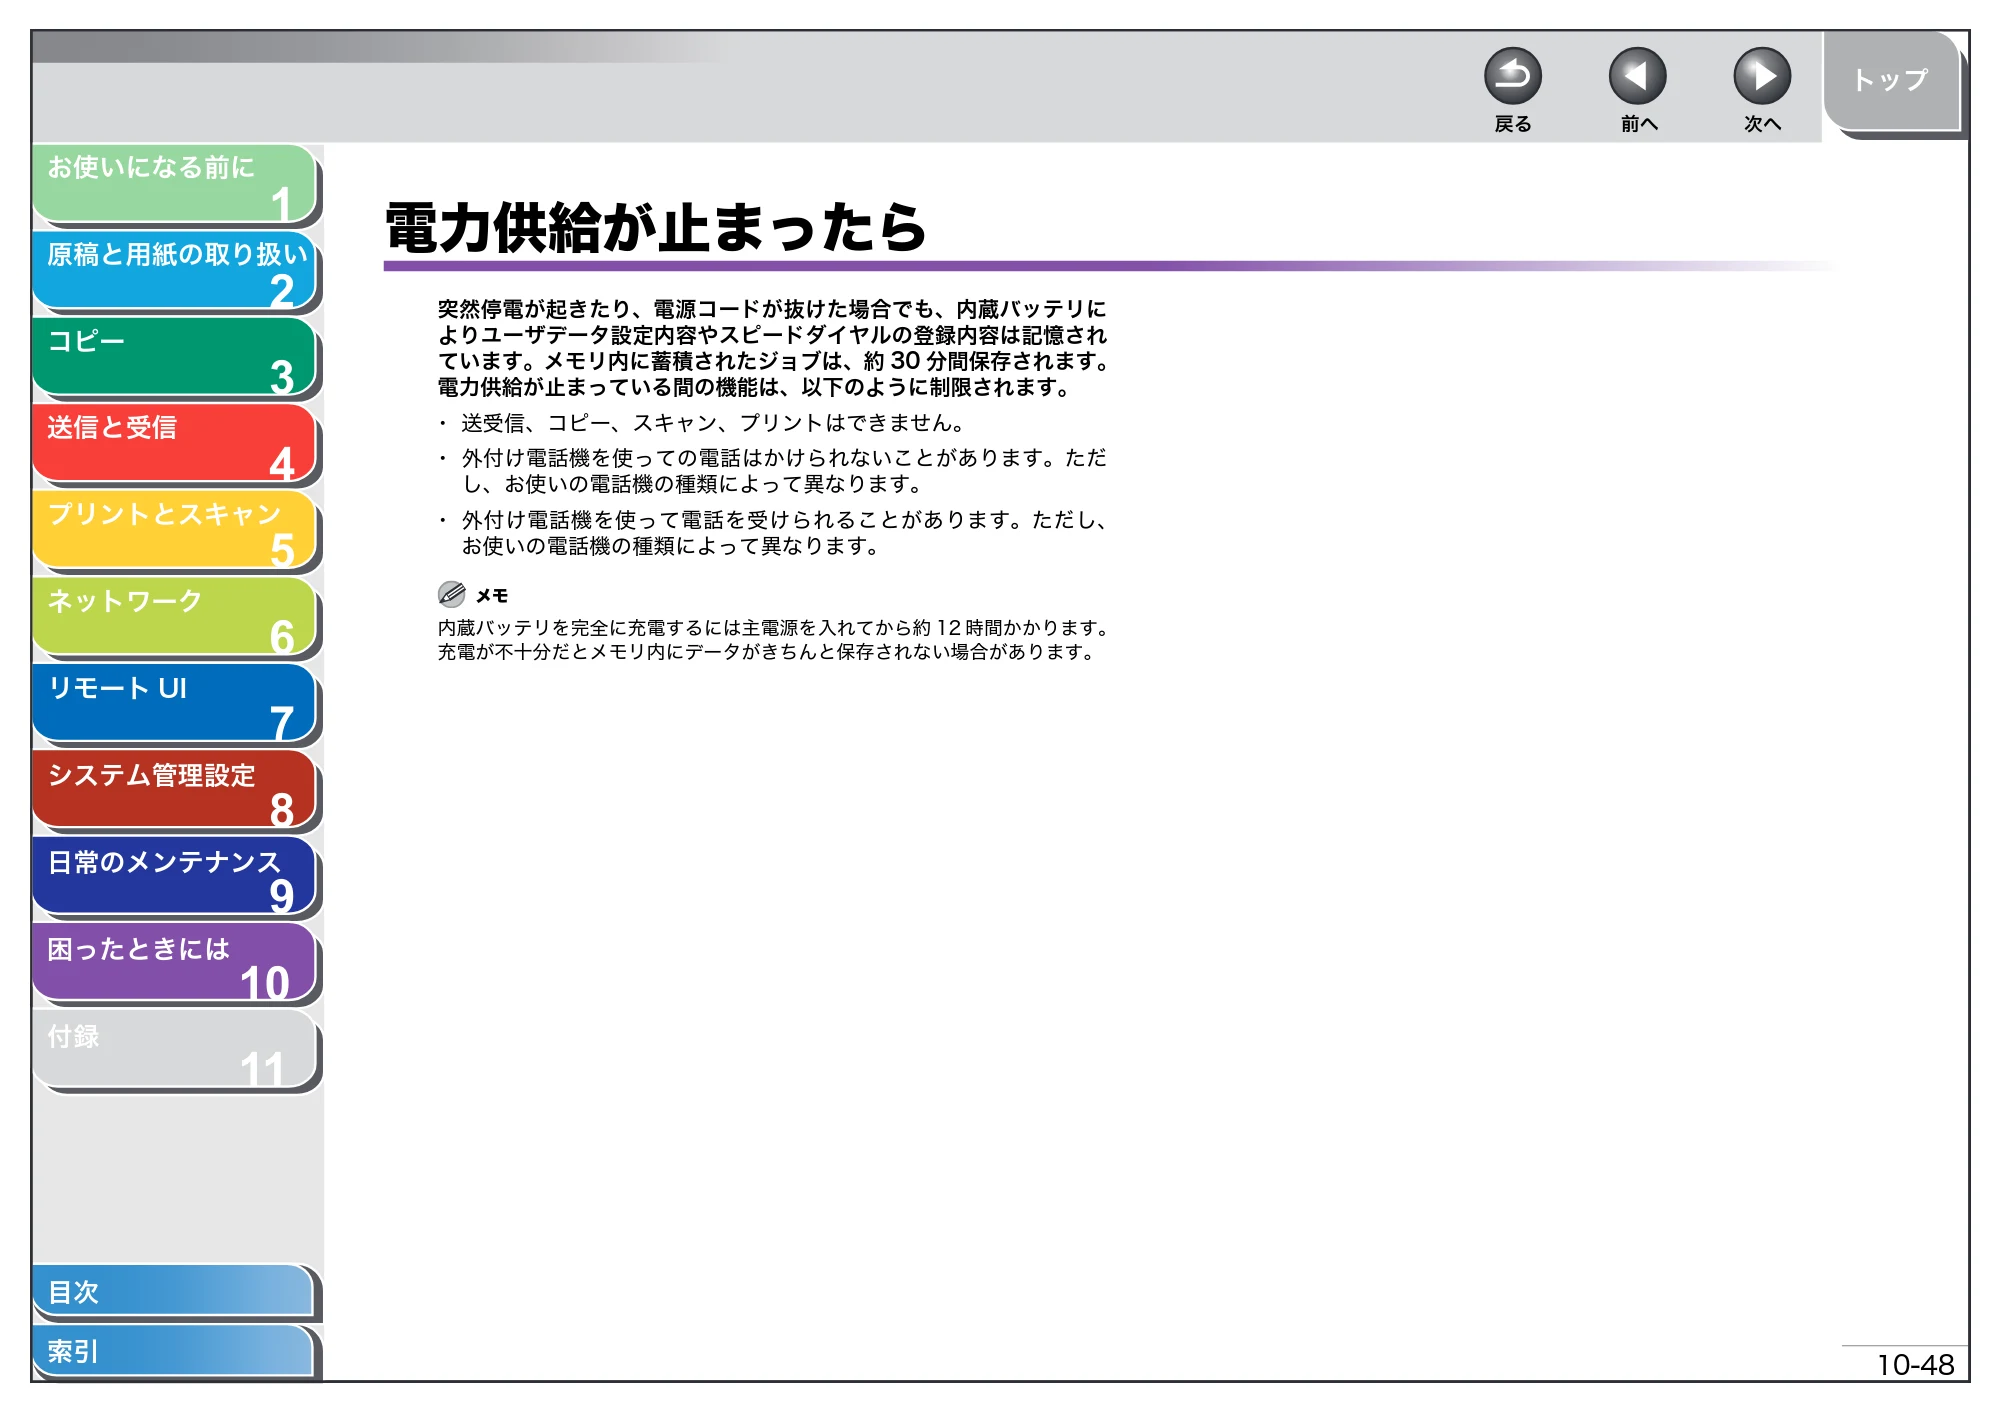Click the memo line starting 内蔵バッテリを完全に充電する
Image resolution: width=2000 pixels, height=1414 pixels.
775,628
